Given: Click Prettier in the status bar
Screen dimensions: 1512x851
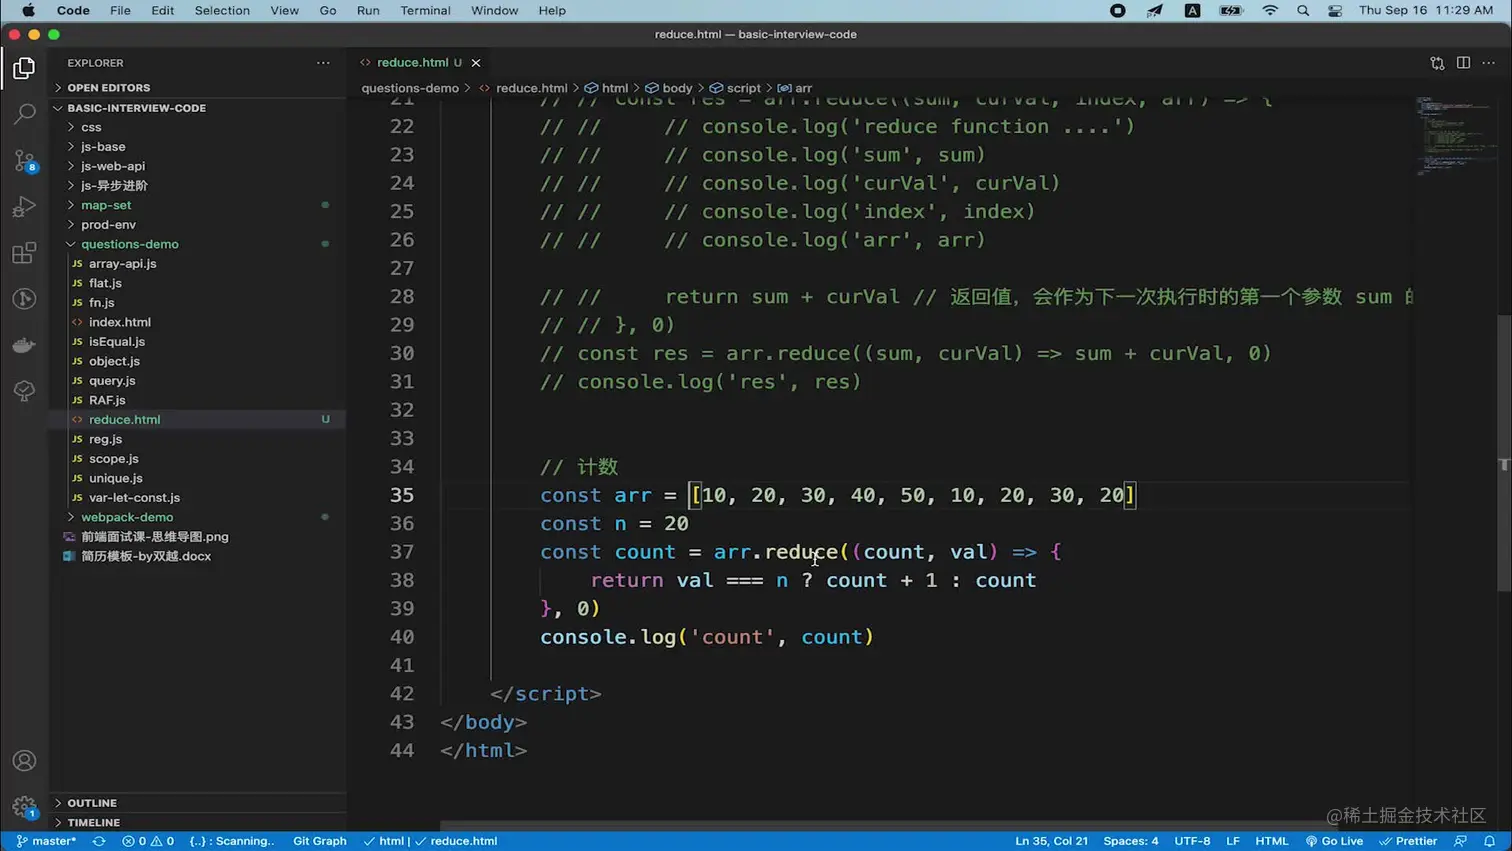Looking at the screenshot, I should 1409,841.
